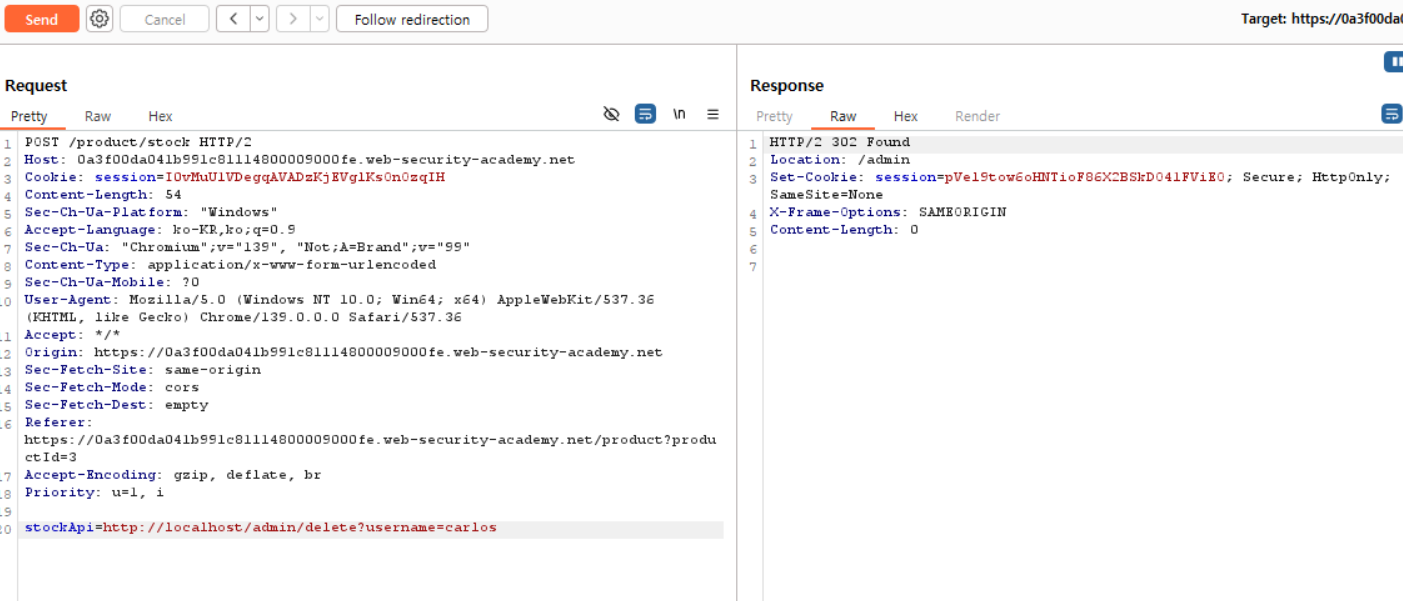Click the Sec-Ch-Ua-Mobile header line
1403x601 pixels.
pos(112,282)
